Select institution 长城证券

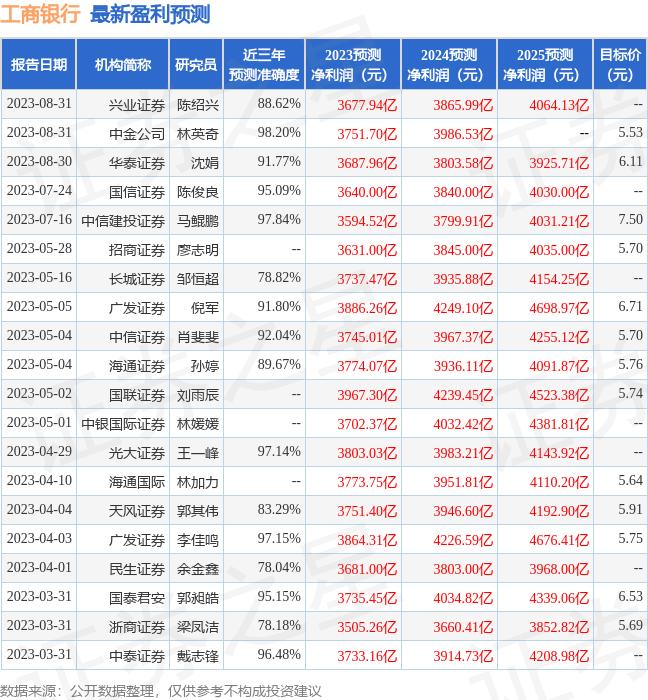pos(137,279)
